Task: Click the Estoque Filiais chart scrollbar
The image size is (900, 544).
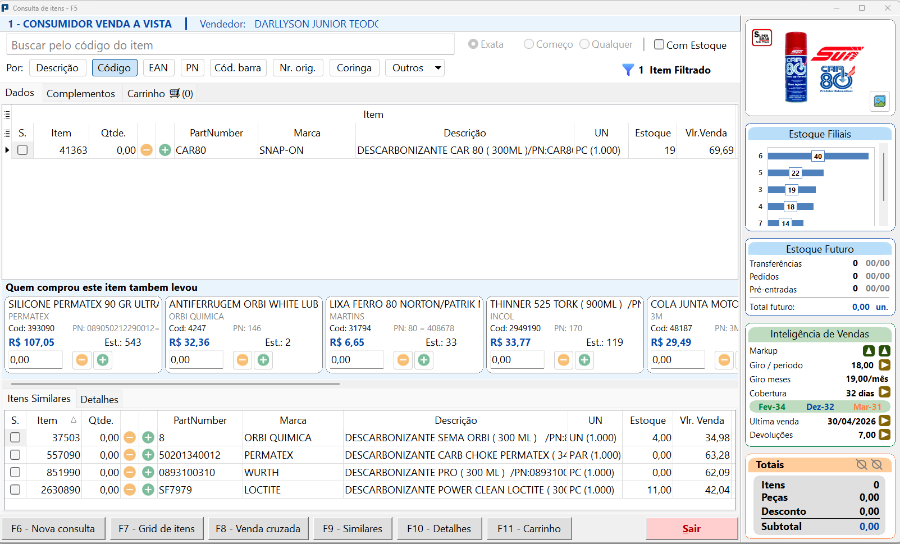Action: click(883, 184)
